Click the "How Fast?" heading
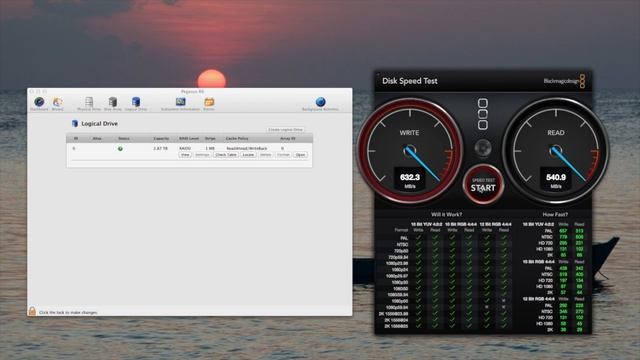640x360 pixels. pos(555,214)
